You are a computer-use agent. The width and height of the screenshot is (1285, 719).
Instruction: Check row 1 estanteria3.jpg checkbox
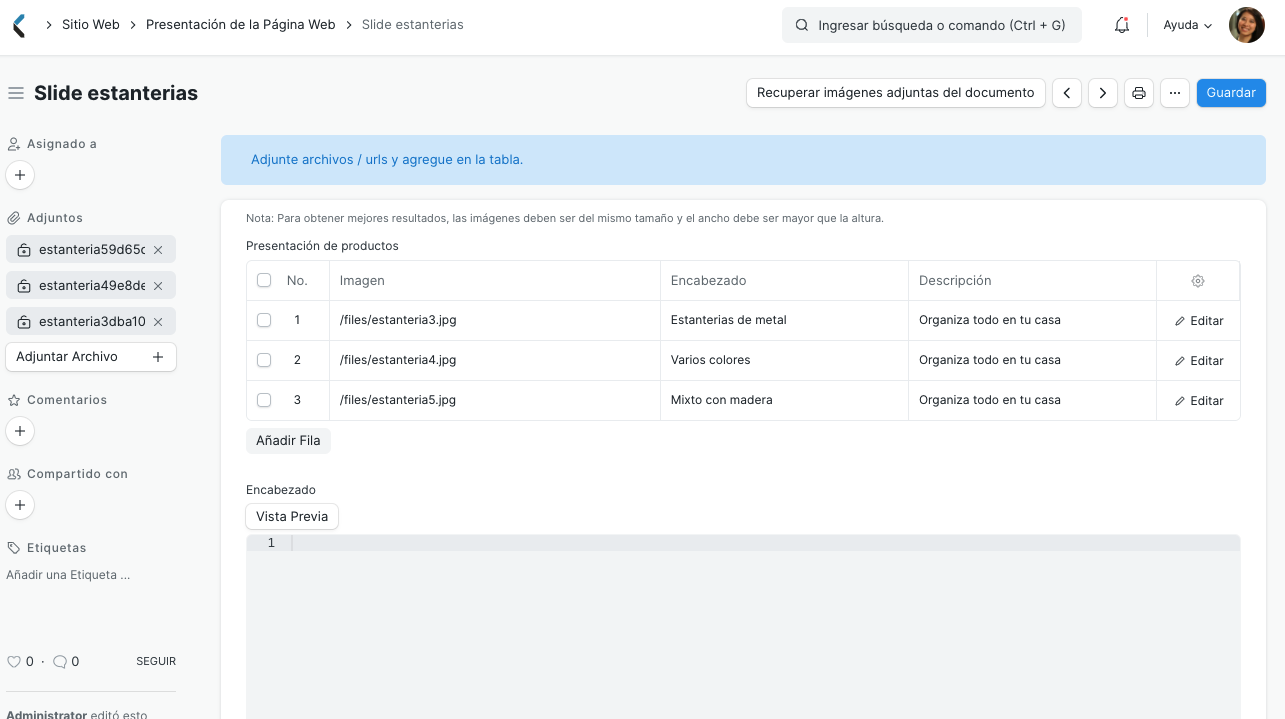tap(264, 320)
